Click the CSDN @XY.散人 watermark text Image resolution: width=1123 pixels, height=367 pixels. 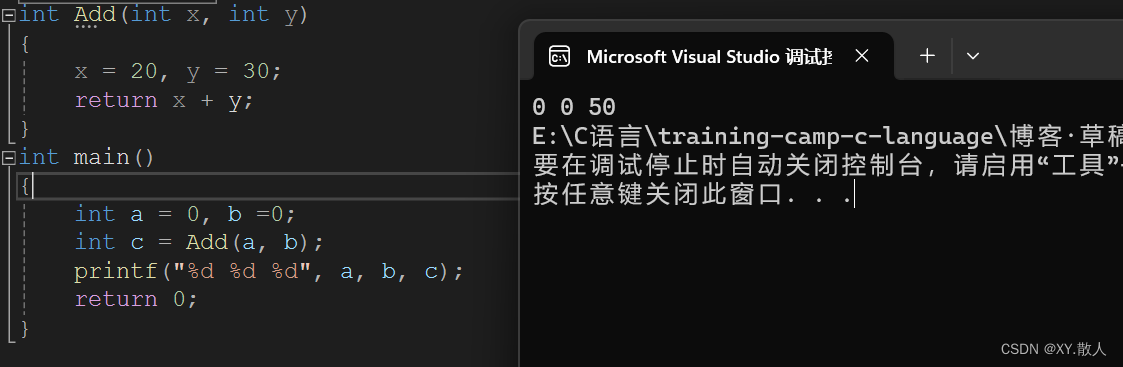coord(1053,349)
